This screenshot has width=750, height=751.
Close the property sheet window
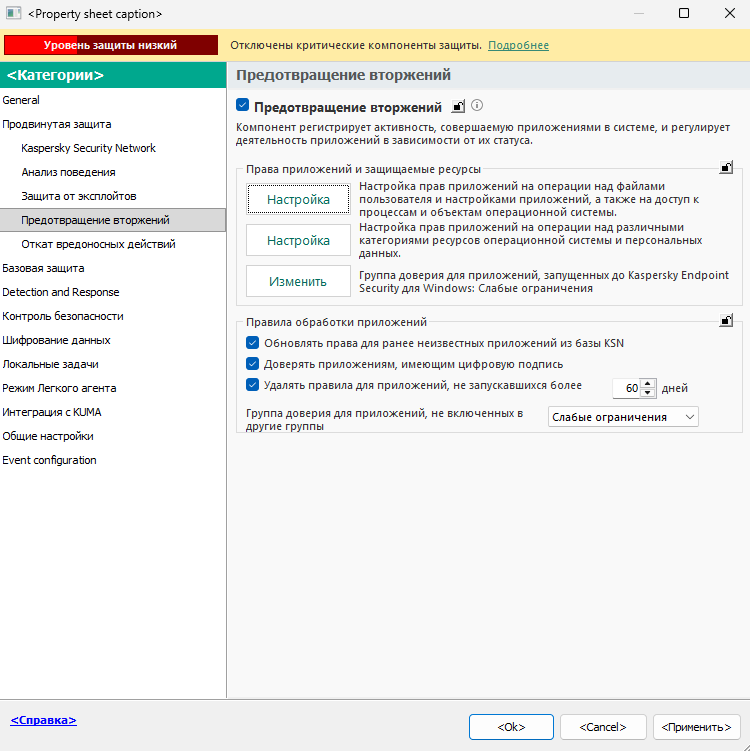(x=730, y=13)
